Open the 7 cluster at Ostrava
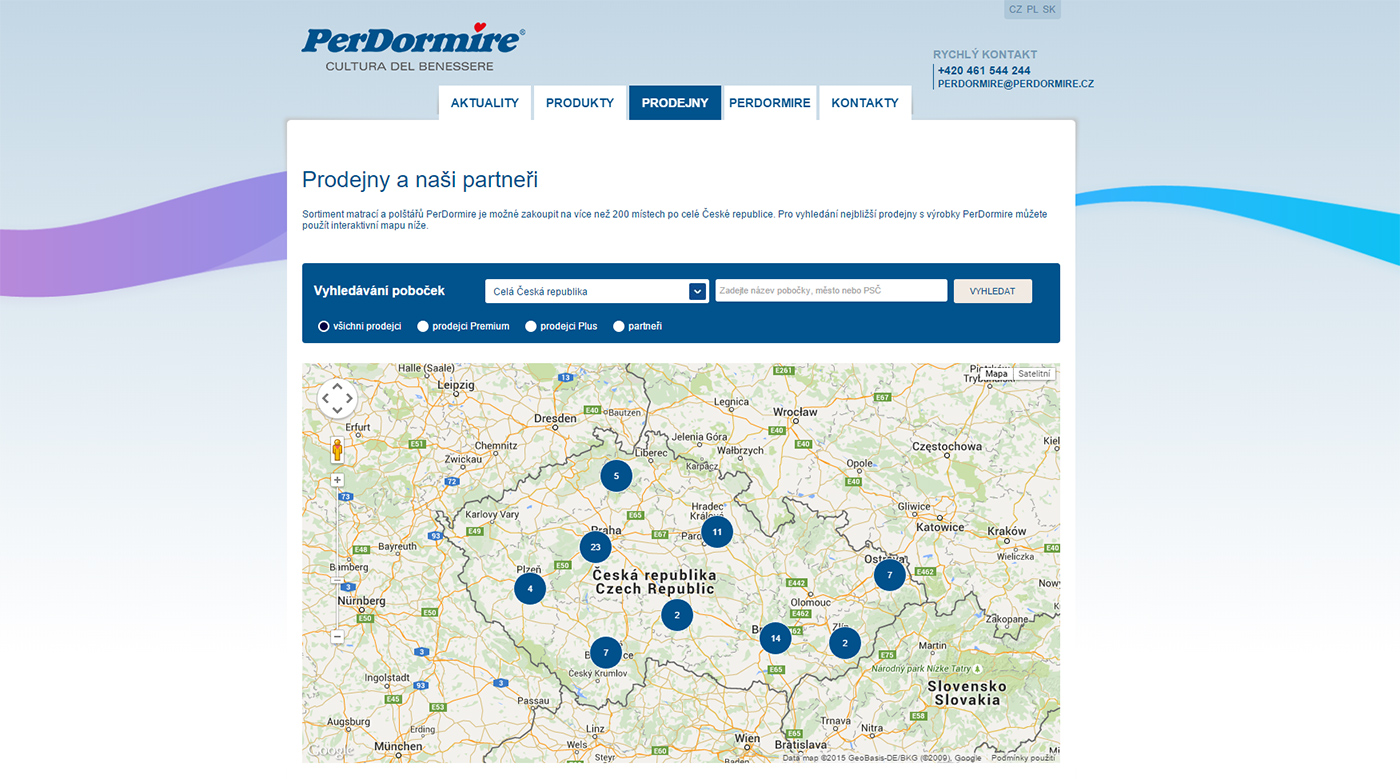 pyautogui.click(x=889, y=575)
